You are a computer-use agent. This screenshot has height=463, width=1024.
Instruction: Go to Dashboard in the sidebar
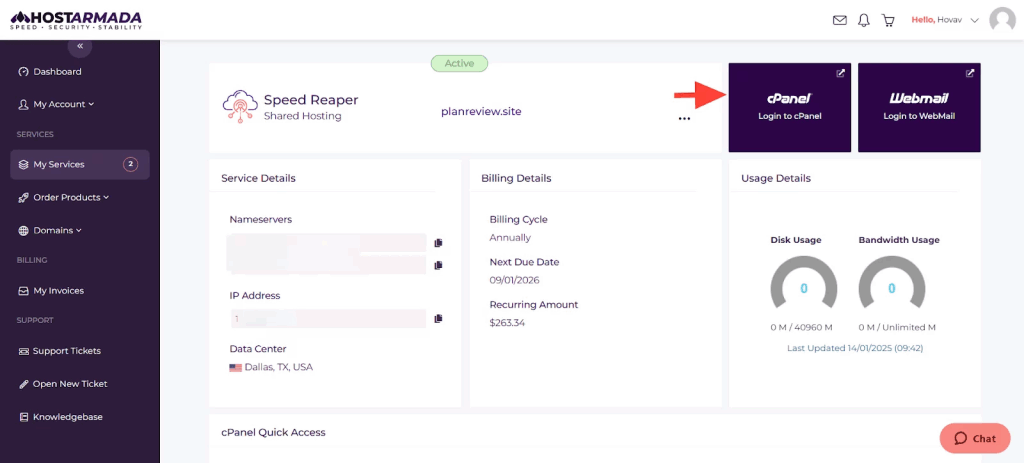(x=57, y=72)
